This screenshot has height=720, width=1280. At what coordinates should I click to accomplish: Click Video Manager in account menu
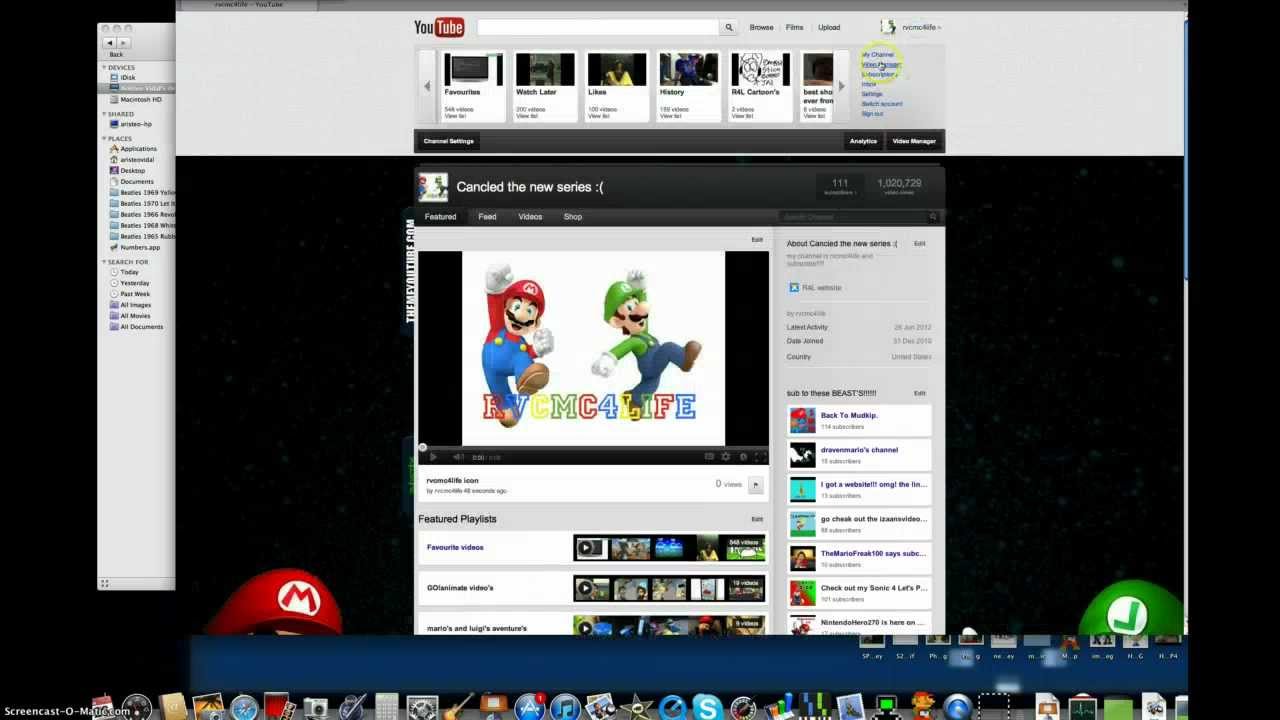[x=881, y=65]
